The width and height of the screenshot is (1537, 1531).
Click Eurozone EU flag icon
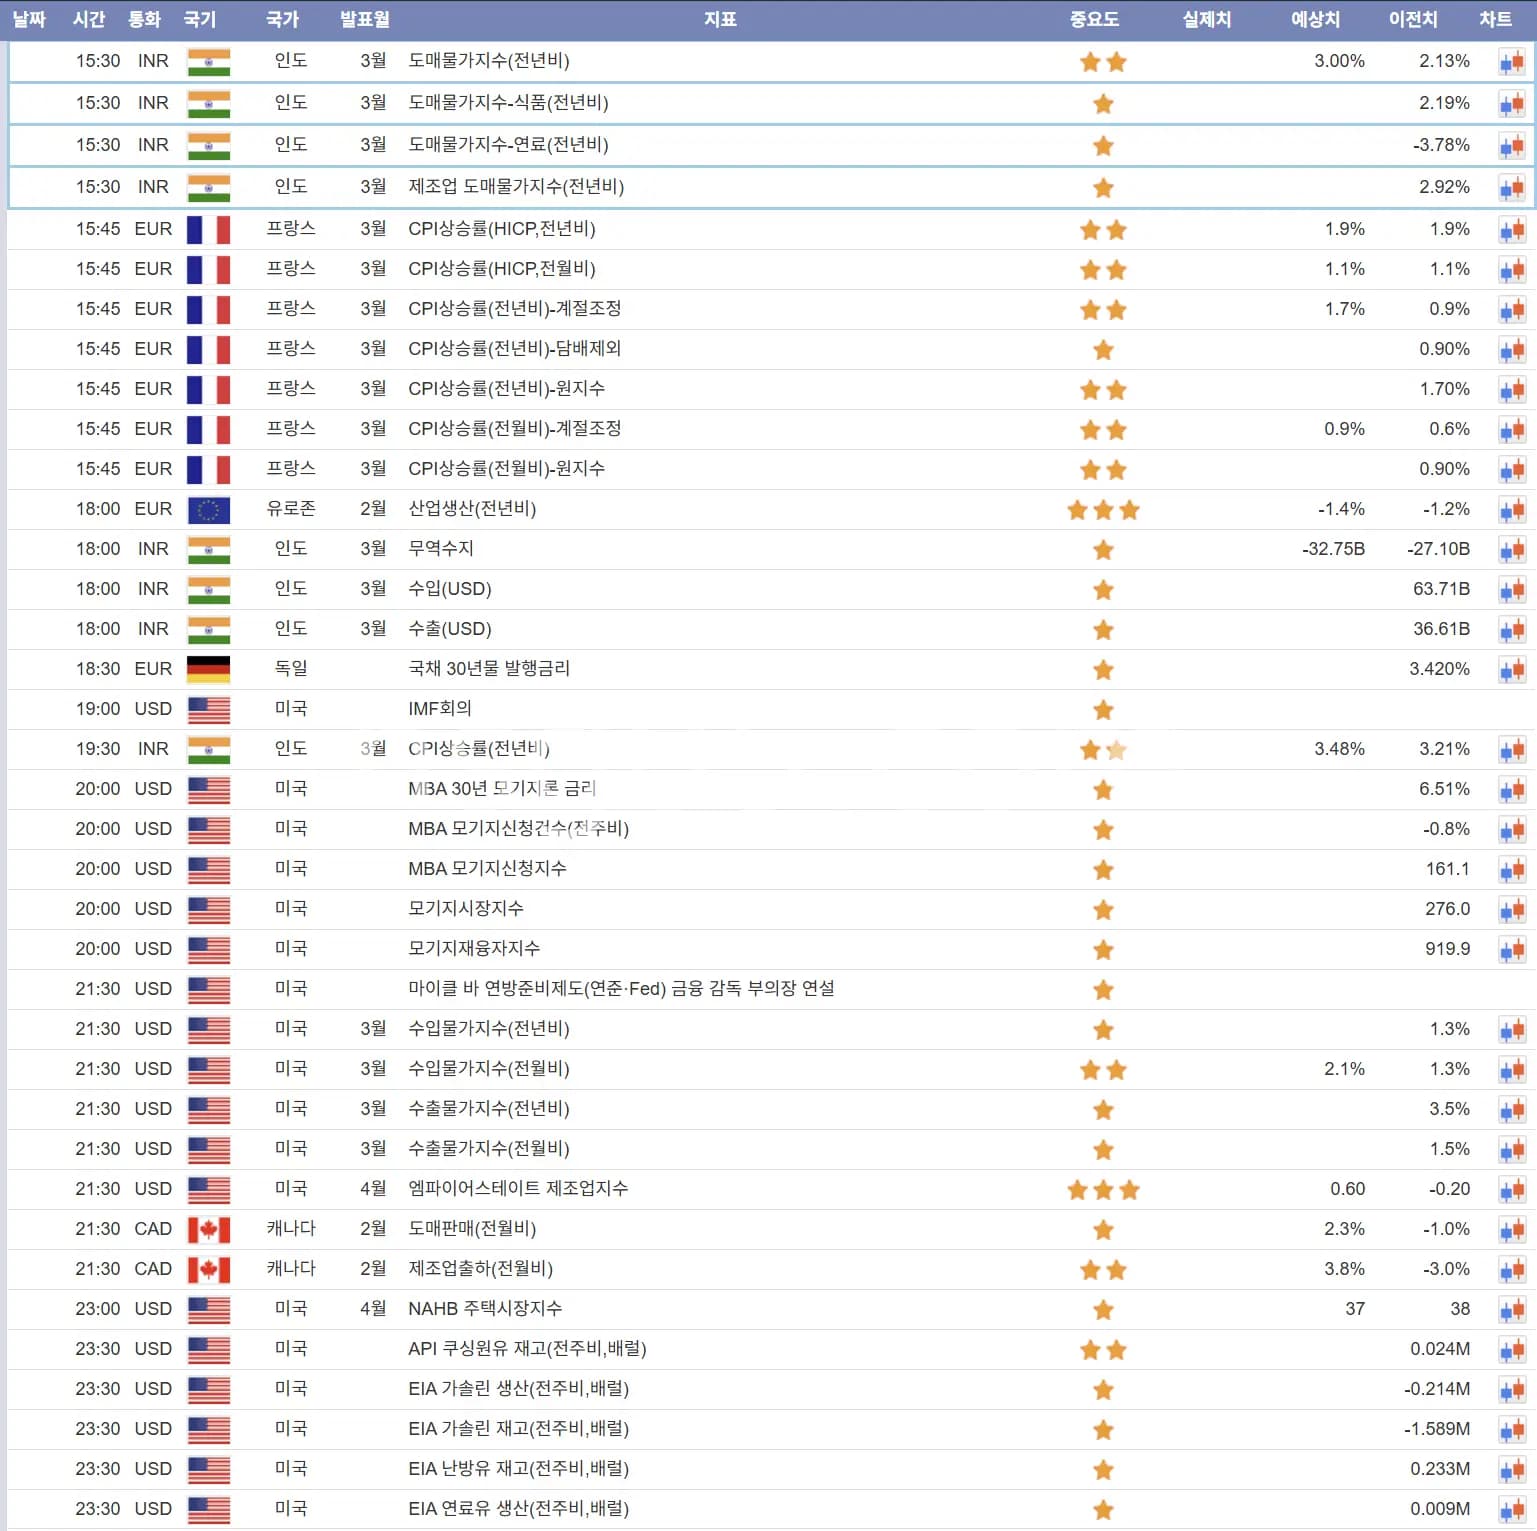(208, 510)
